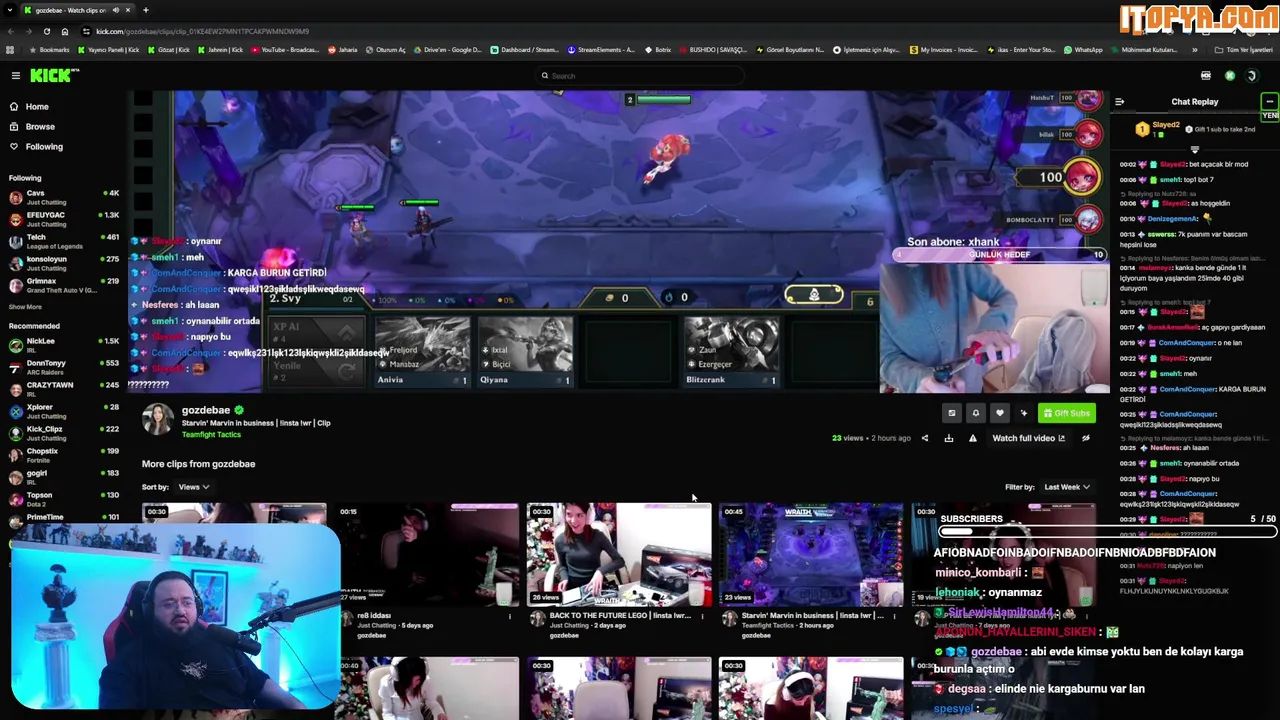Screen dimensions: 1280x720
Task: Open the KICK store icon in top bar
Action: (x=1205, y=76)
